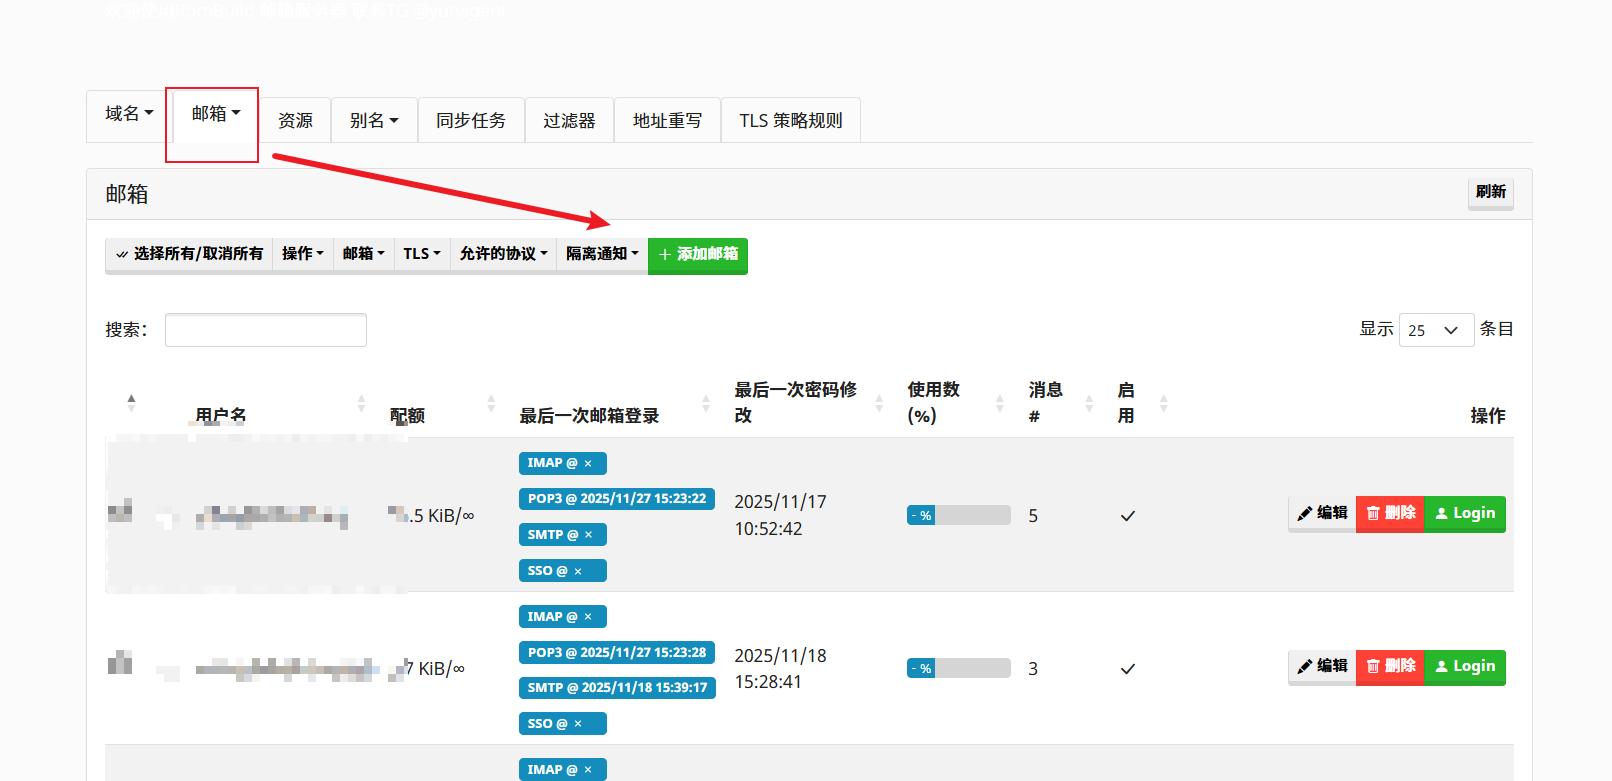Click enabled checkmark in second row
The image size is (1612, 781).
tap(1128, 669)
